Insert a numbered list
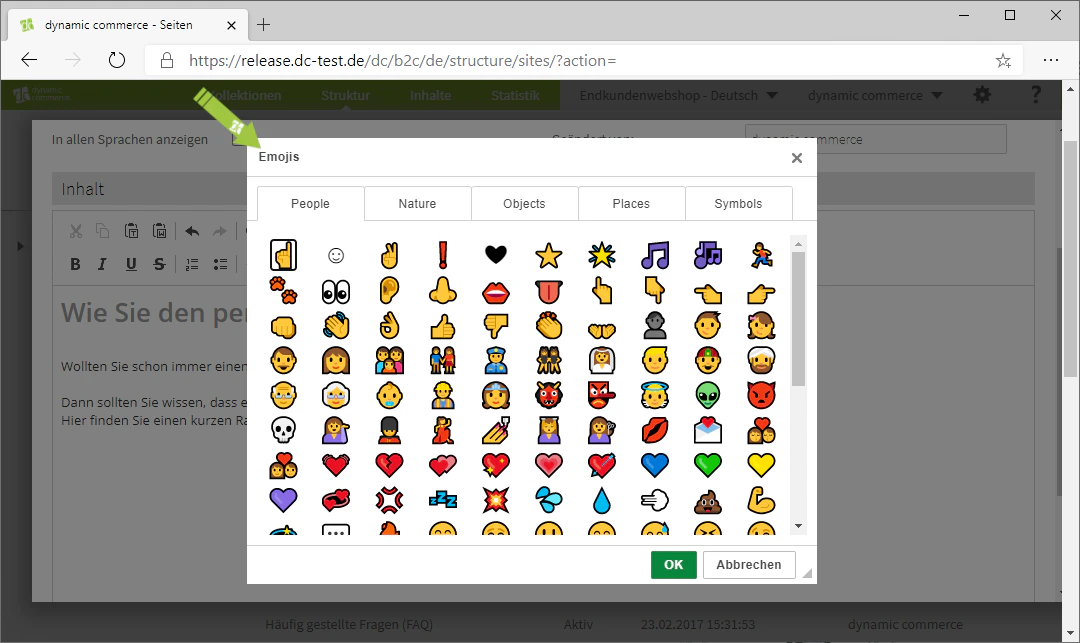 coord(192,264)
